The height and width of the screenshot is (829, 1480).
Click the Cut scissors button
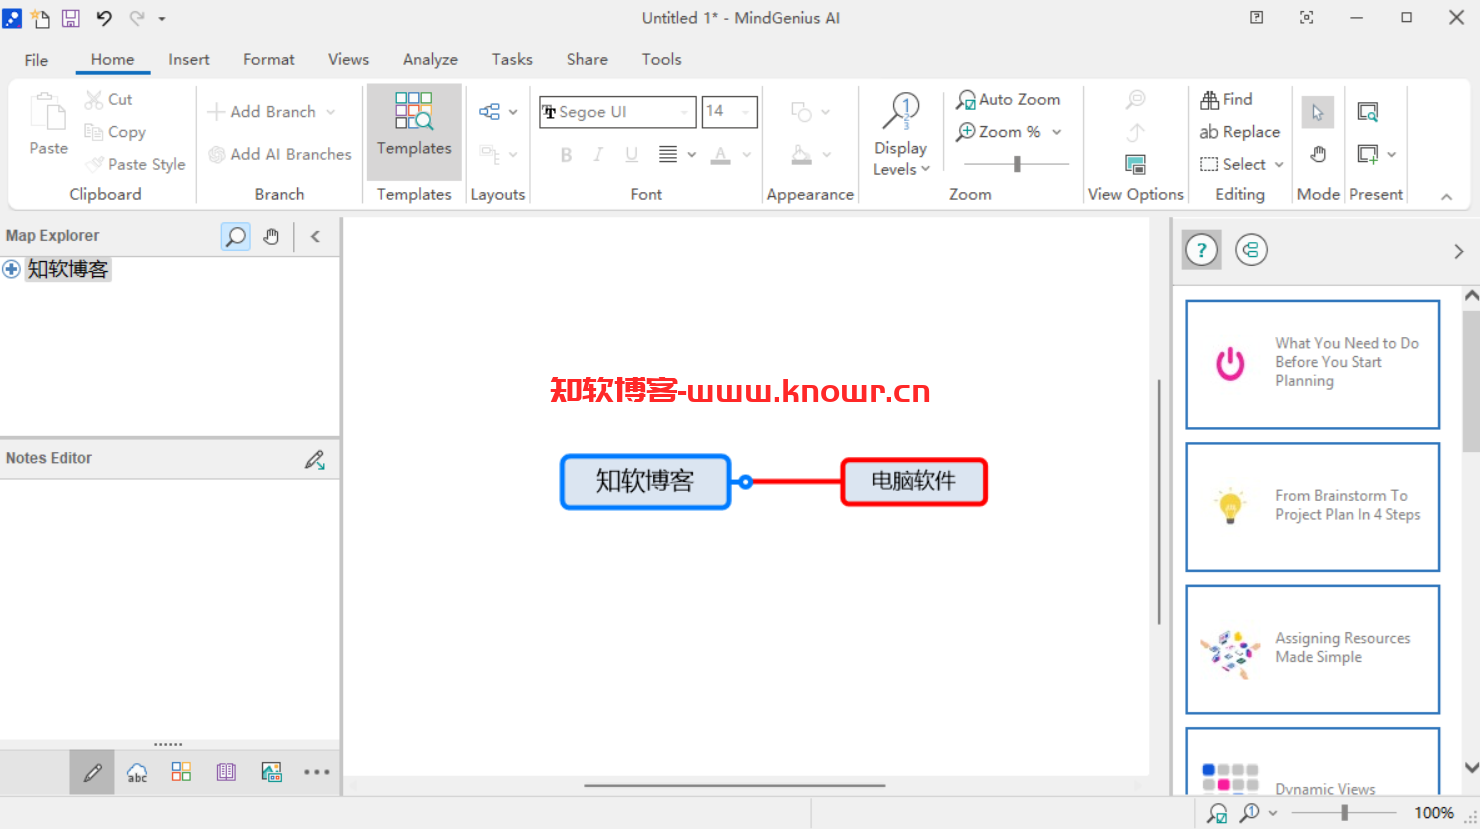pos(108,99)
